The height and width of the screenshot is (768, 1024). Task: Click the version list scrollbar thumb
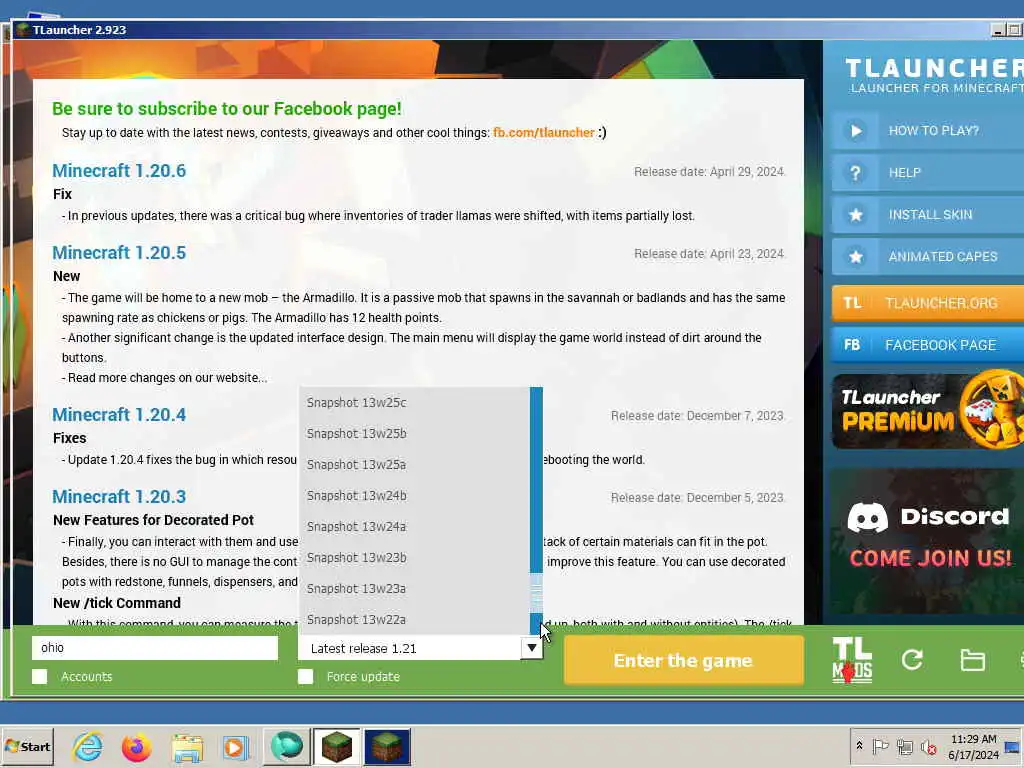tap(536, 592)
